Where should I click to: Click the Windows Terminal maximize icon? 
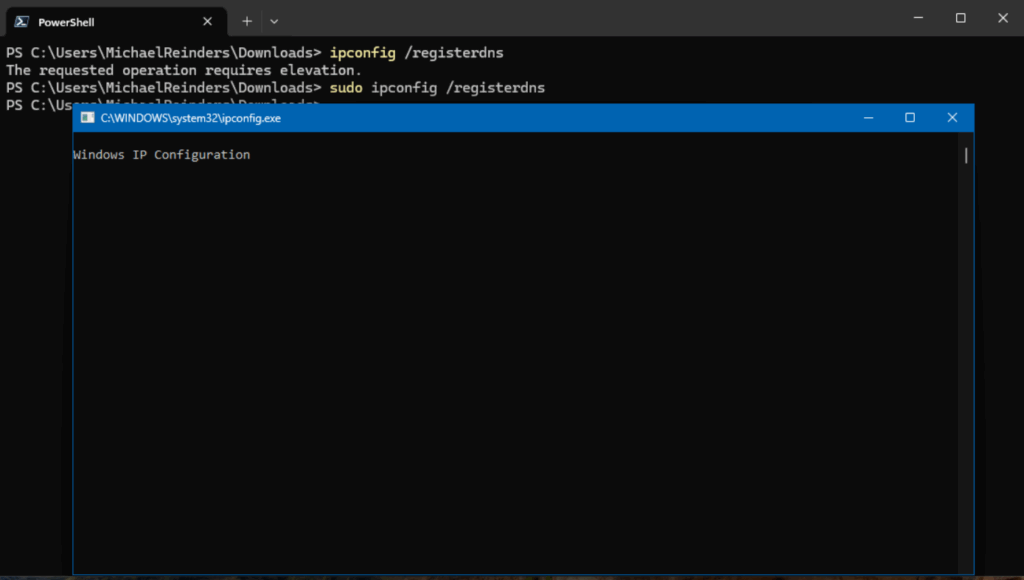tap(960, 17)
